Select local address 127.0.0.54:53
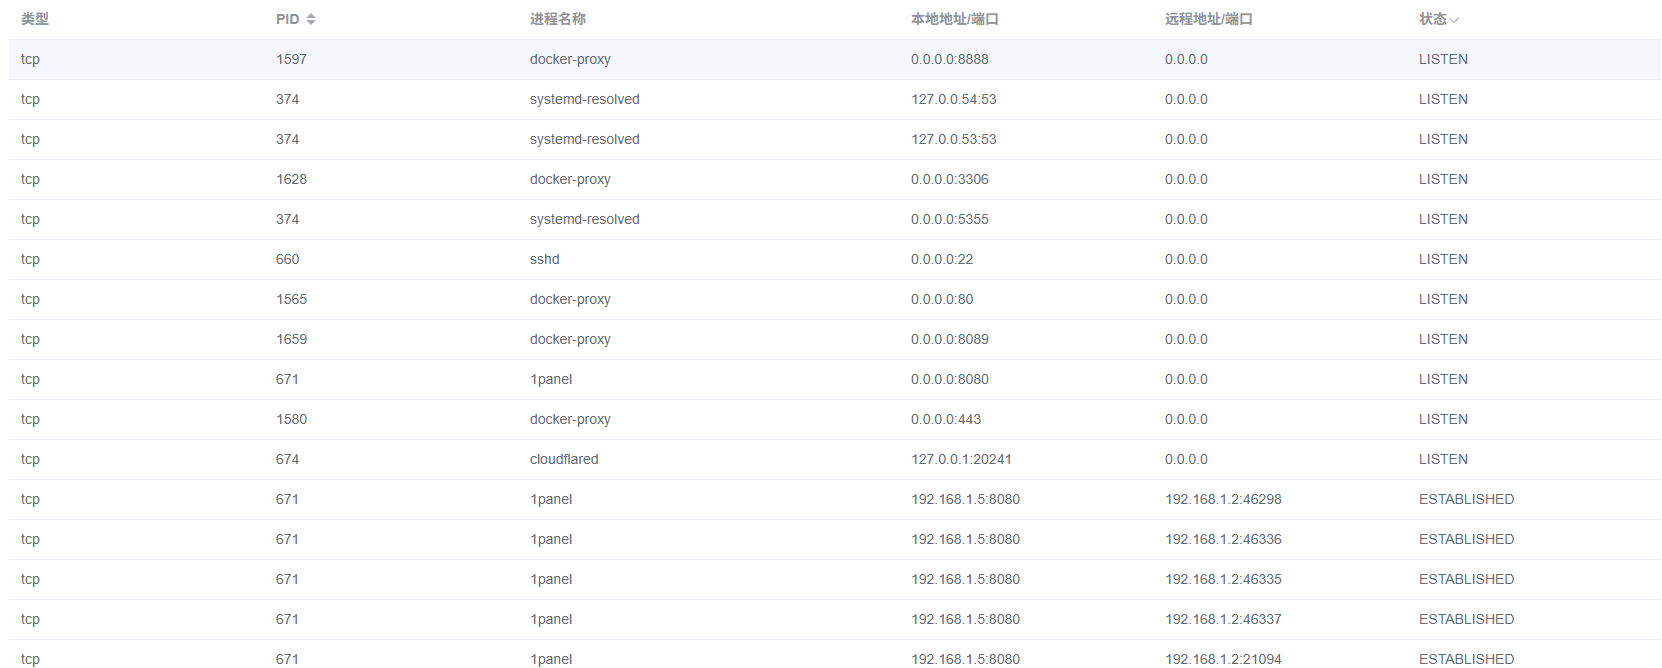1662x668 pixels. [954, 99]
